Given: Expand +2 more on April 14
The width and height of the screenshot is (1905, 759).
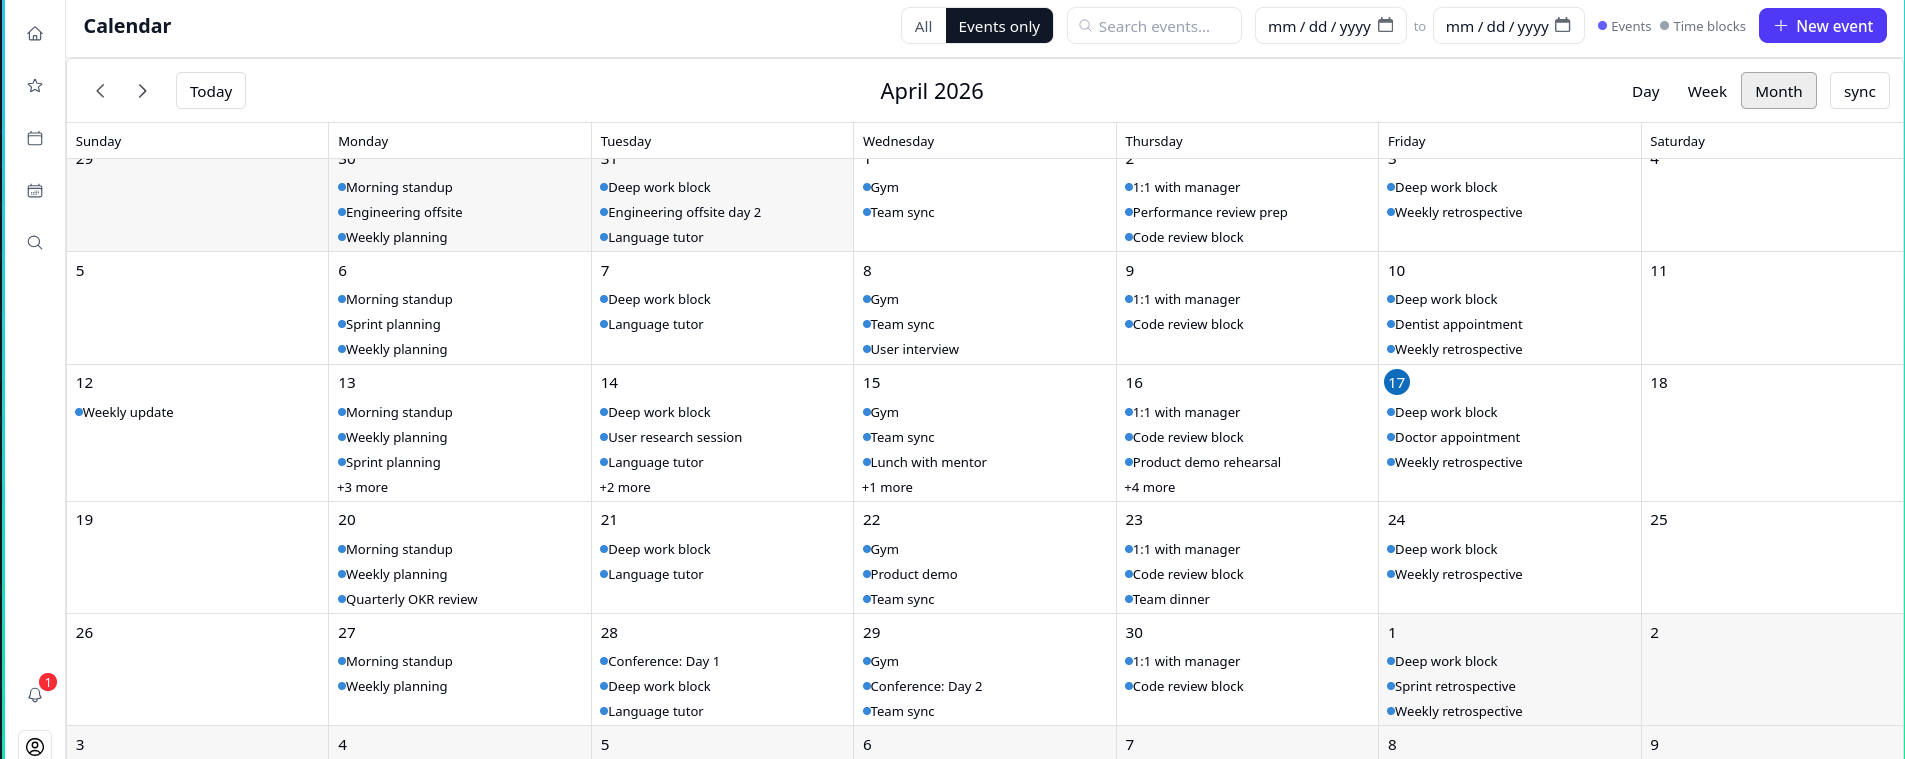Looking at the screenshot, I should click(625, 487).
